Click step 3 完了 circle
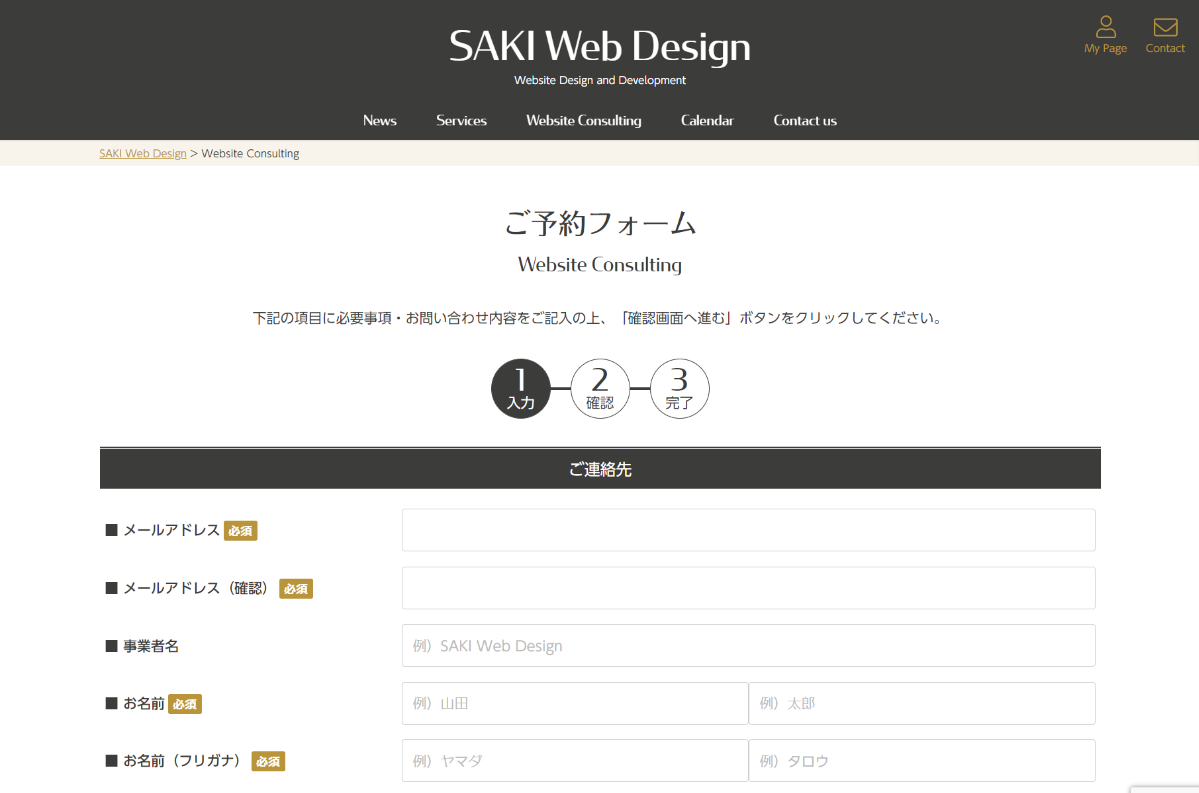 (680, 388)
